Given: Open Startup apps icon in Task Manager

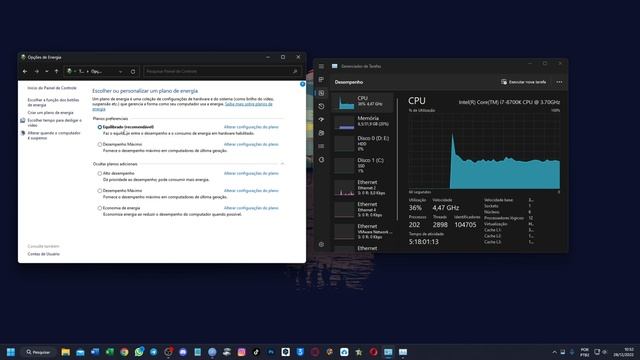Looking at the screenshot, I should pos(322,120).
